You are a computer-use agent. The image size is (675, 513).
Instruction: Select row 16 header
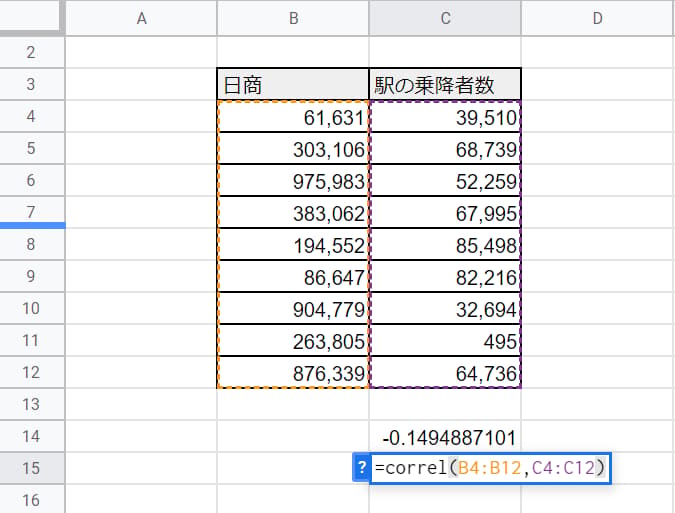(32, 499)
